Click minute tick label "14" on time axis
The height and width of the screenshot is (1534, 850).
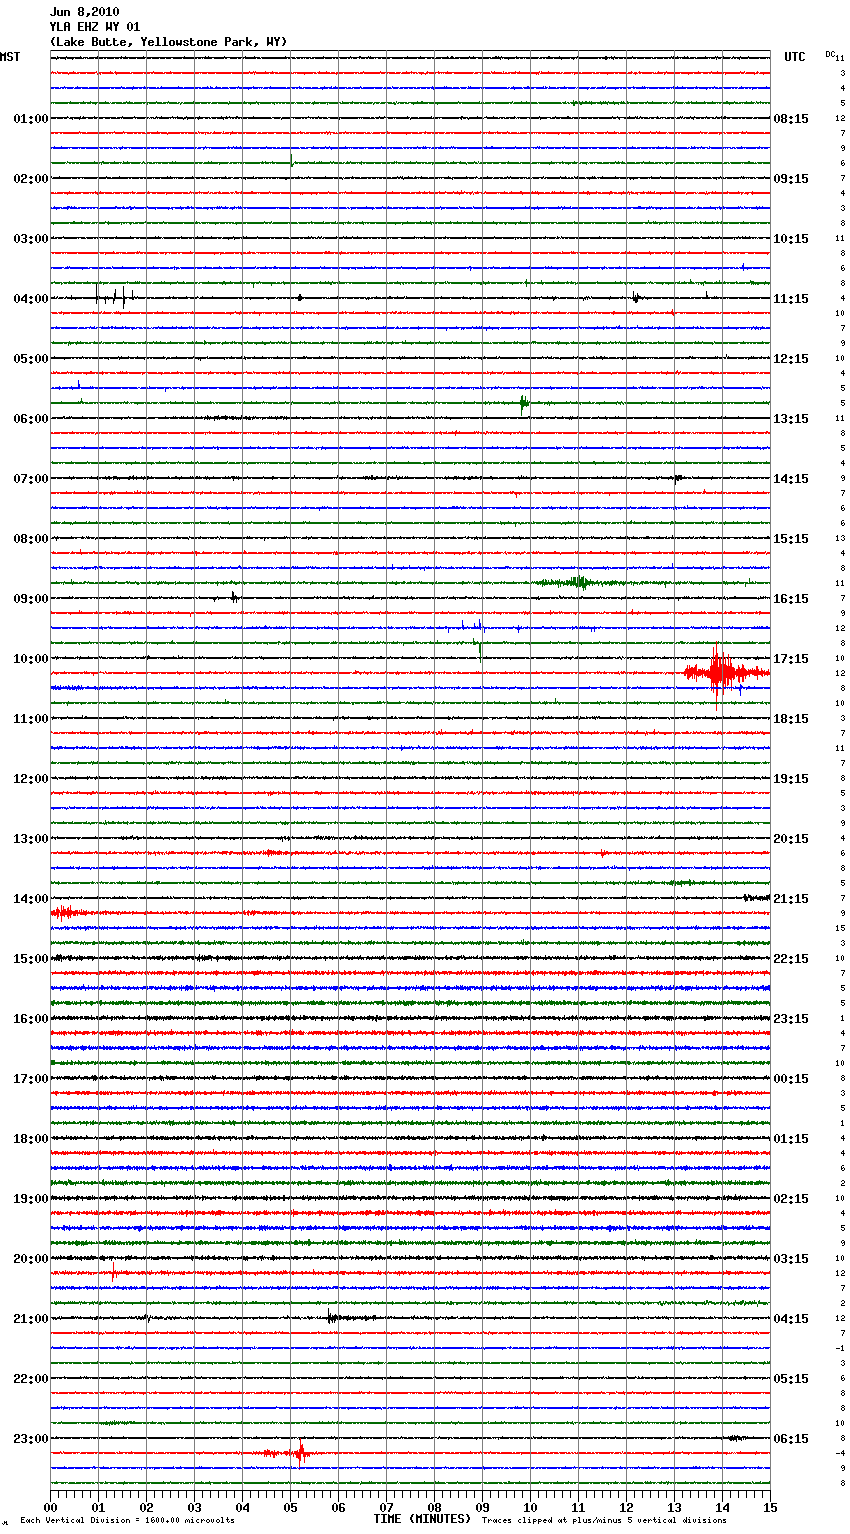pyautogui.click(x=723, y=1507)
